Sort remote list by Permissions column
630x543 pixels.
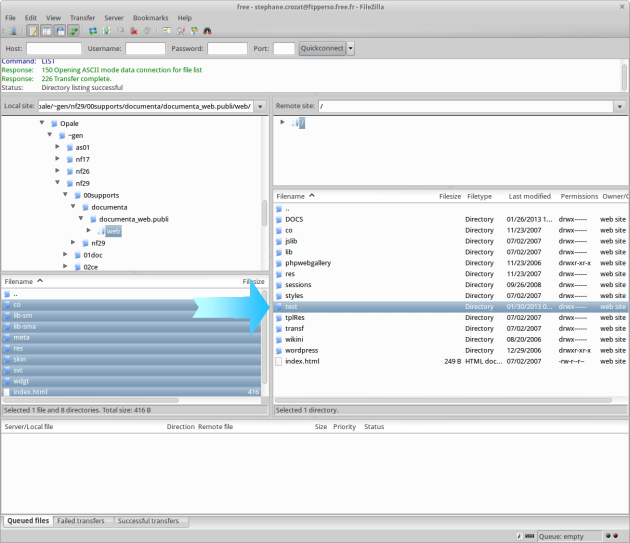tap(579, 197)
